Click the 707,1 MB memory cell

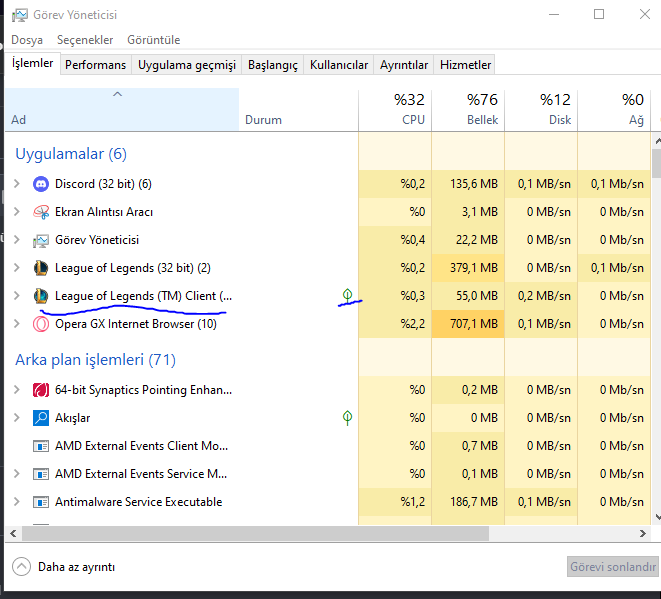468,324
